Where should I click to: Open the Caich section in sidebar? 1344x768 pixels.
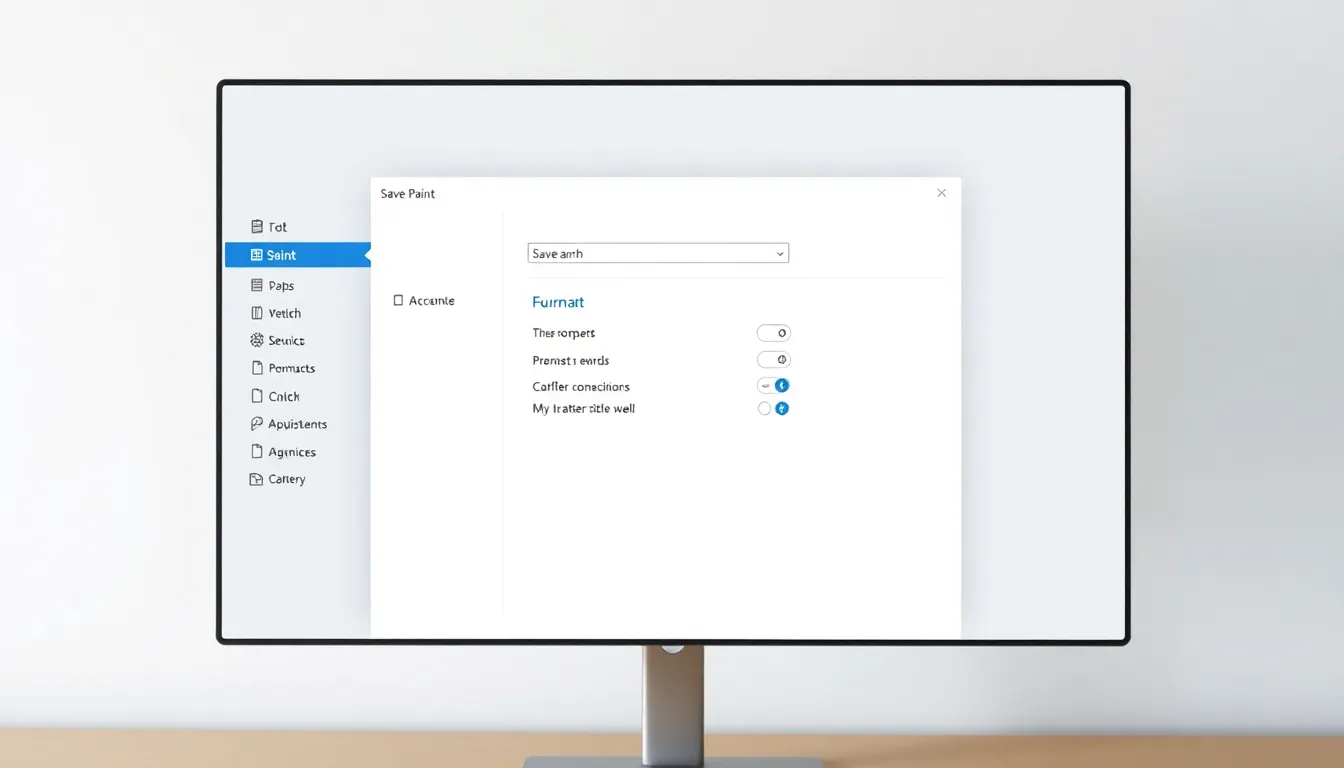(284, 396)
